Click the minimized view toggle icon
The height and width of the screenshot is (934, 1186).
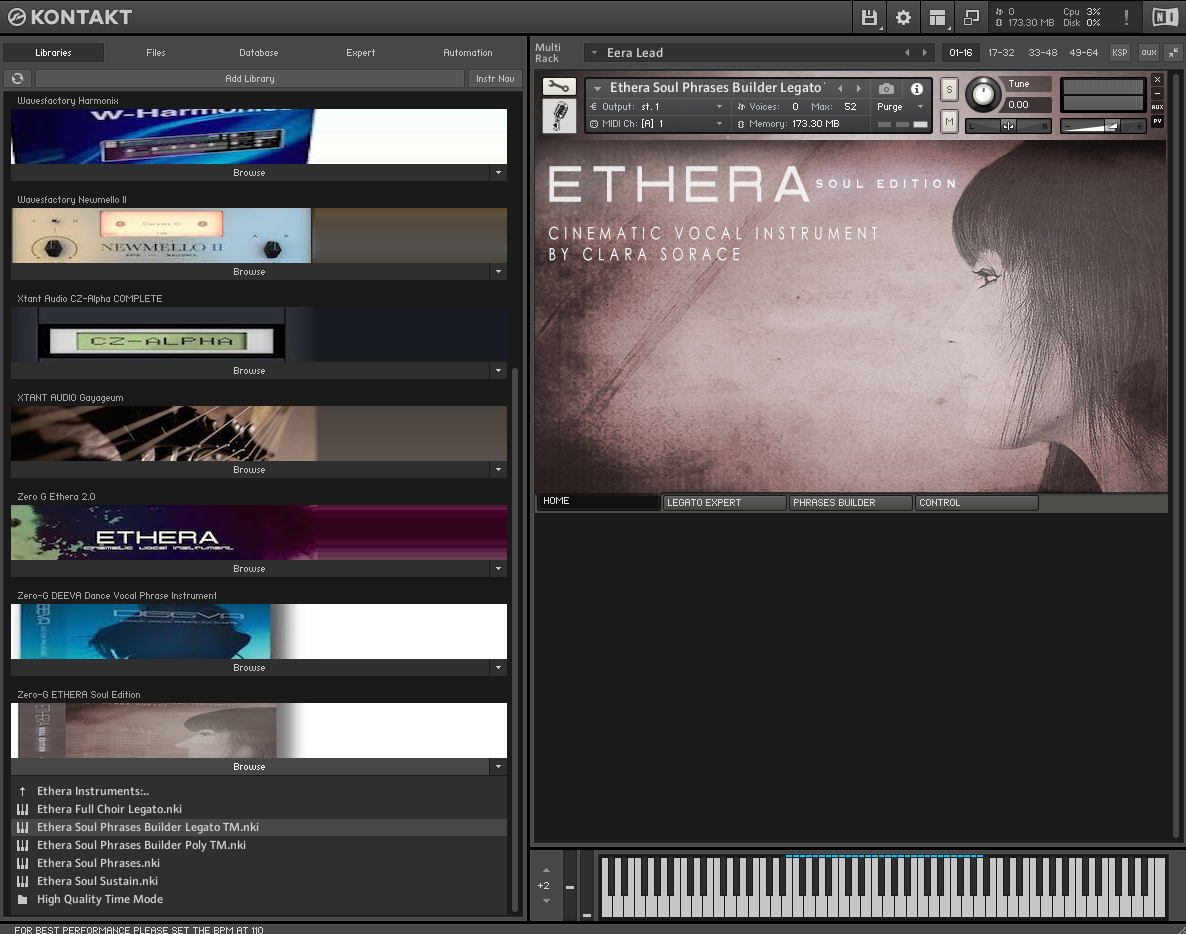point(971,17)
